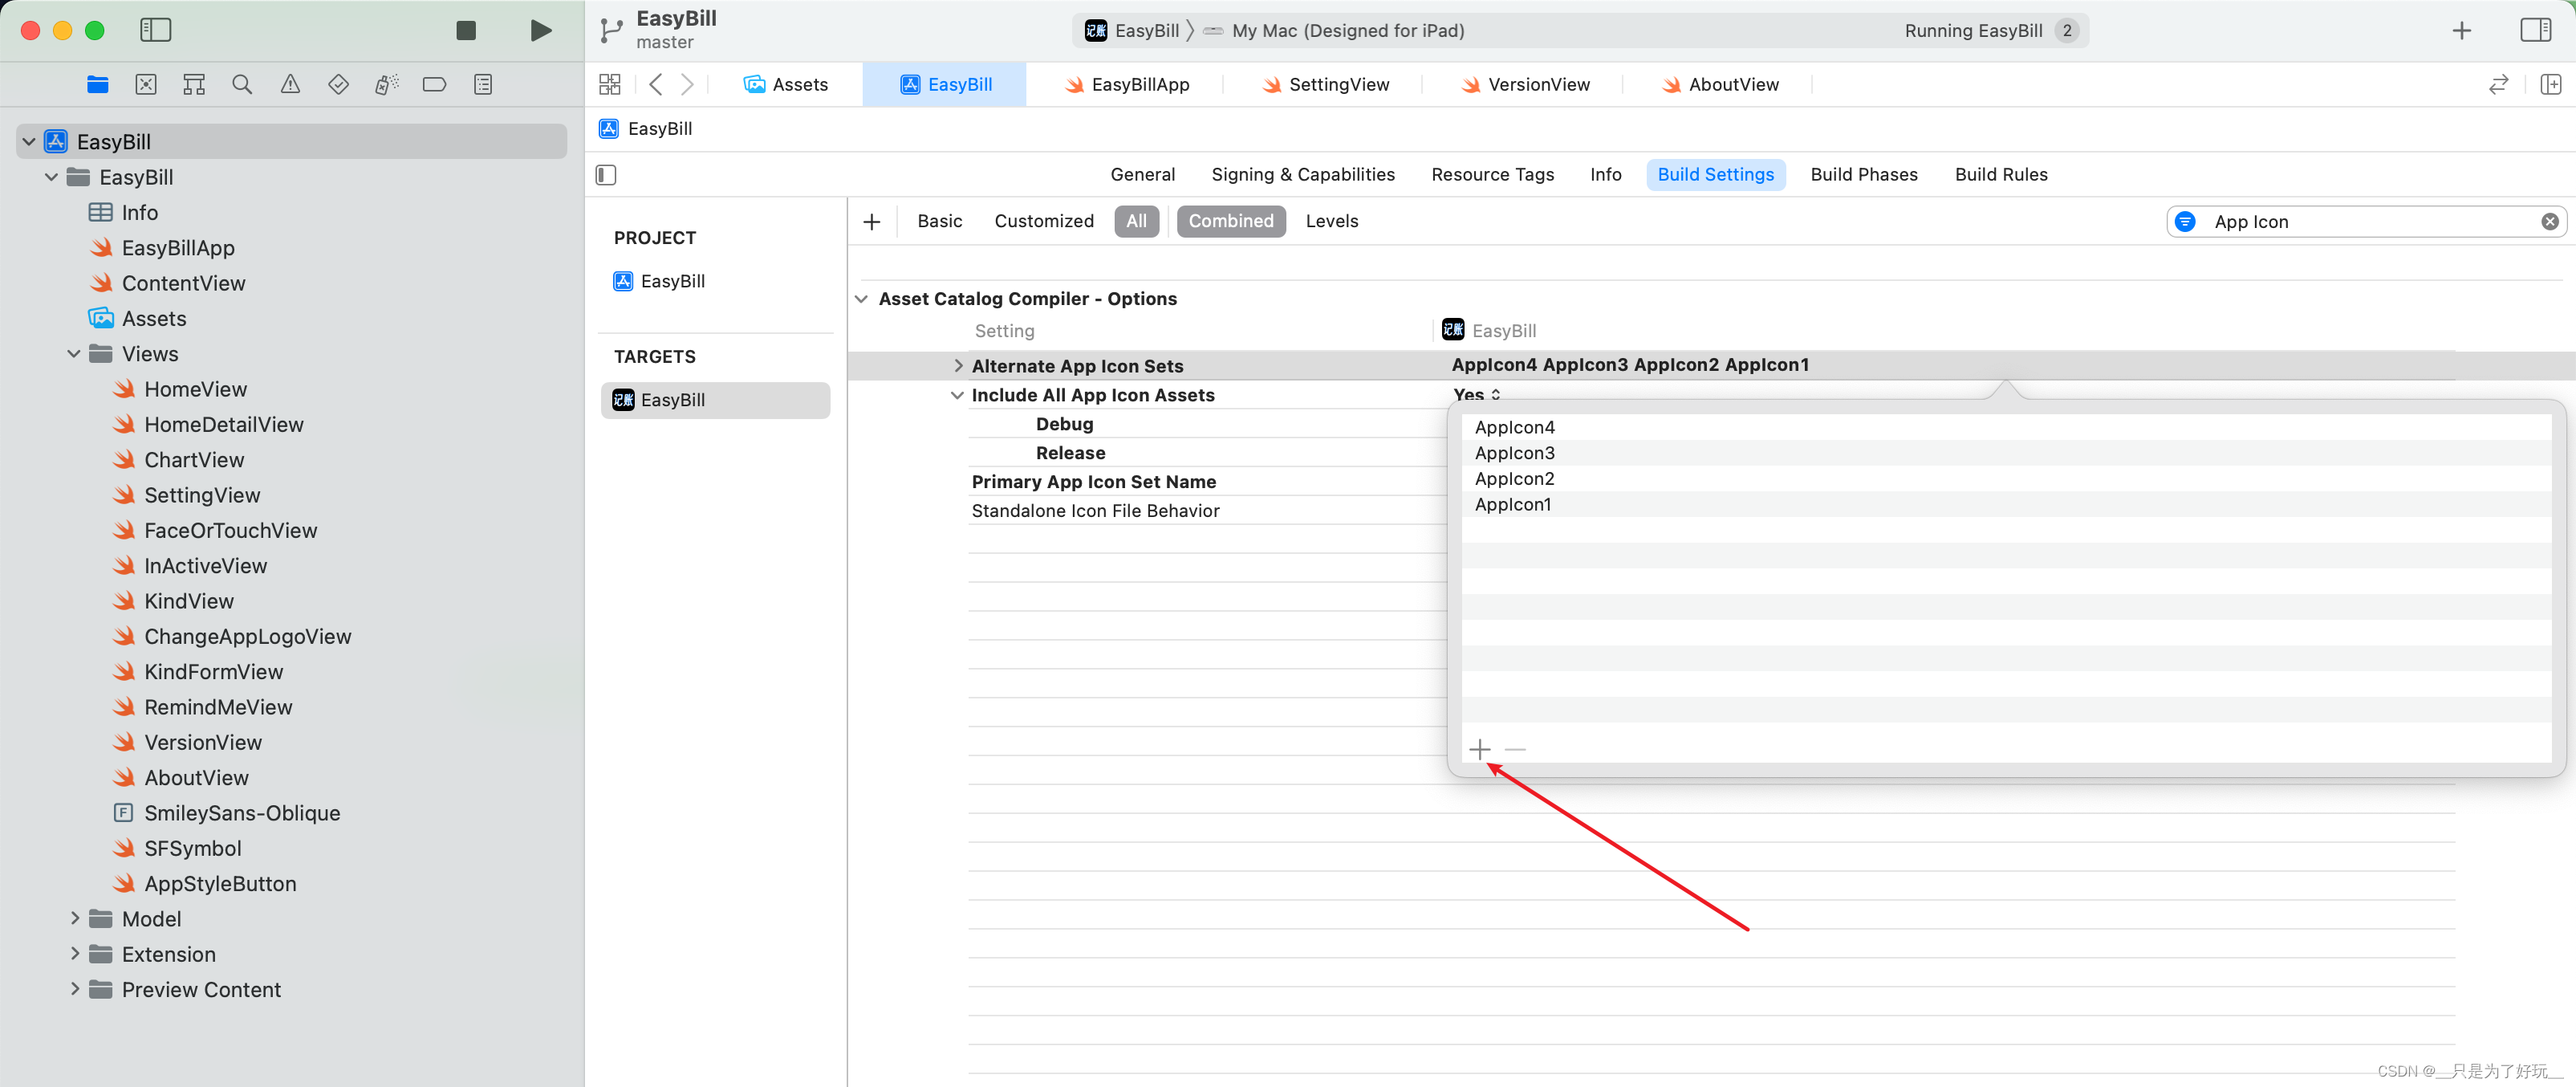The width and height of the screenshot is (2576, 1087).
Task: Go forward in editor history
Action: coord(687,84)
